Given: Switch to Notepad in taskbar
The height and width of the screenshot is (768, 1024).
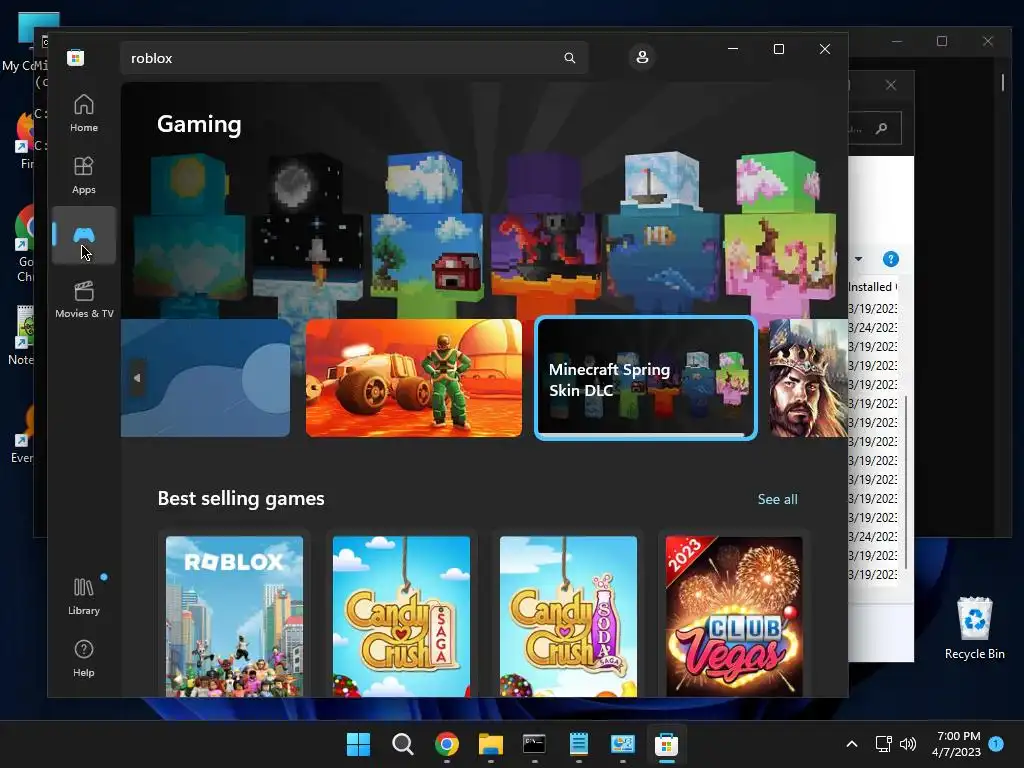Looking at the screenshot, I should pyautogui.click(x=579, y=744).
